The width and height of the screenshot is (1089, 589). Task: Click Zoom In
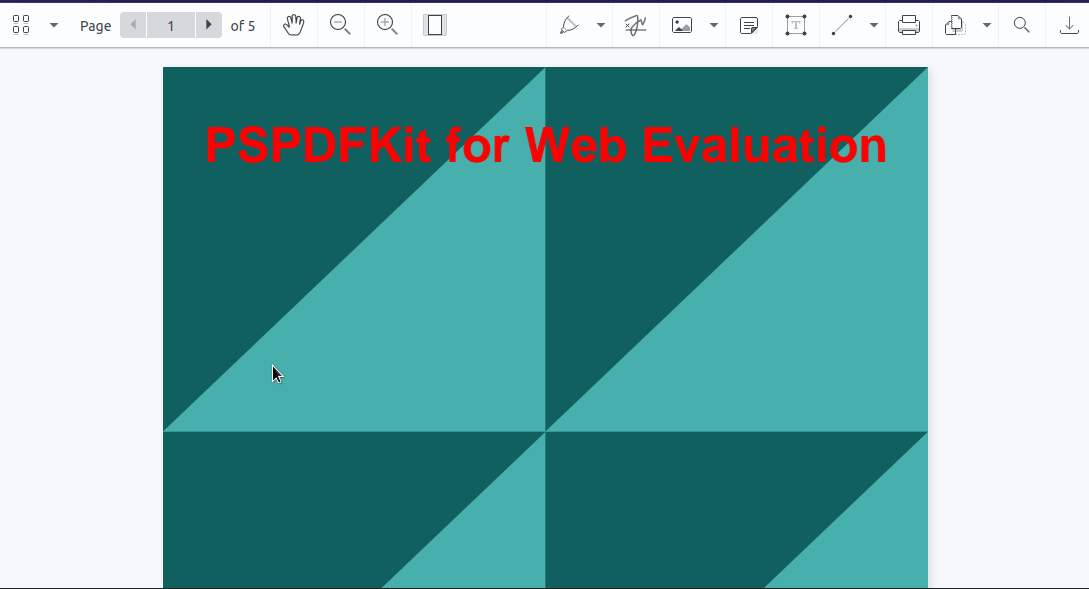click(x=388, y=25)
